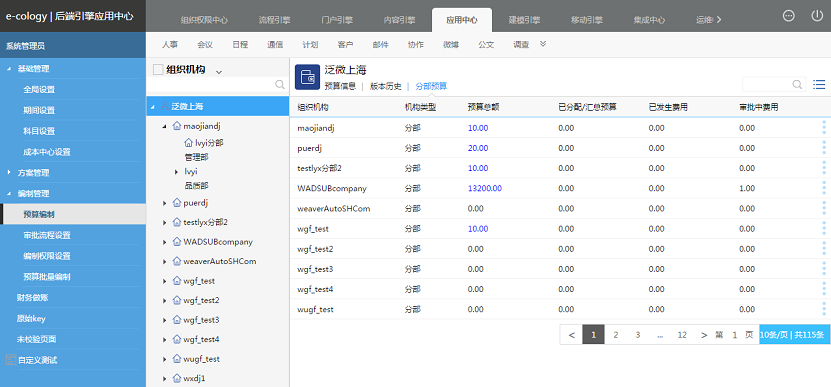Click the power logout icon

pos(817,16)
